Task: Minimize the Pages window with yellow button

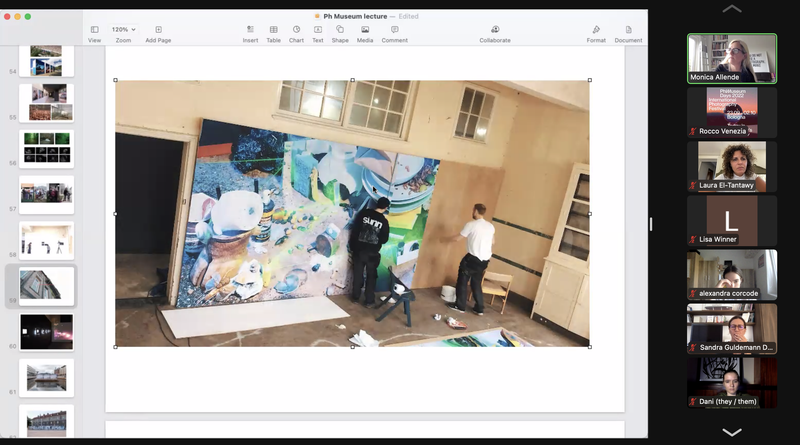Action: (x=17, y=16)
